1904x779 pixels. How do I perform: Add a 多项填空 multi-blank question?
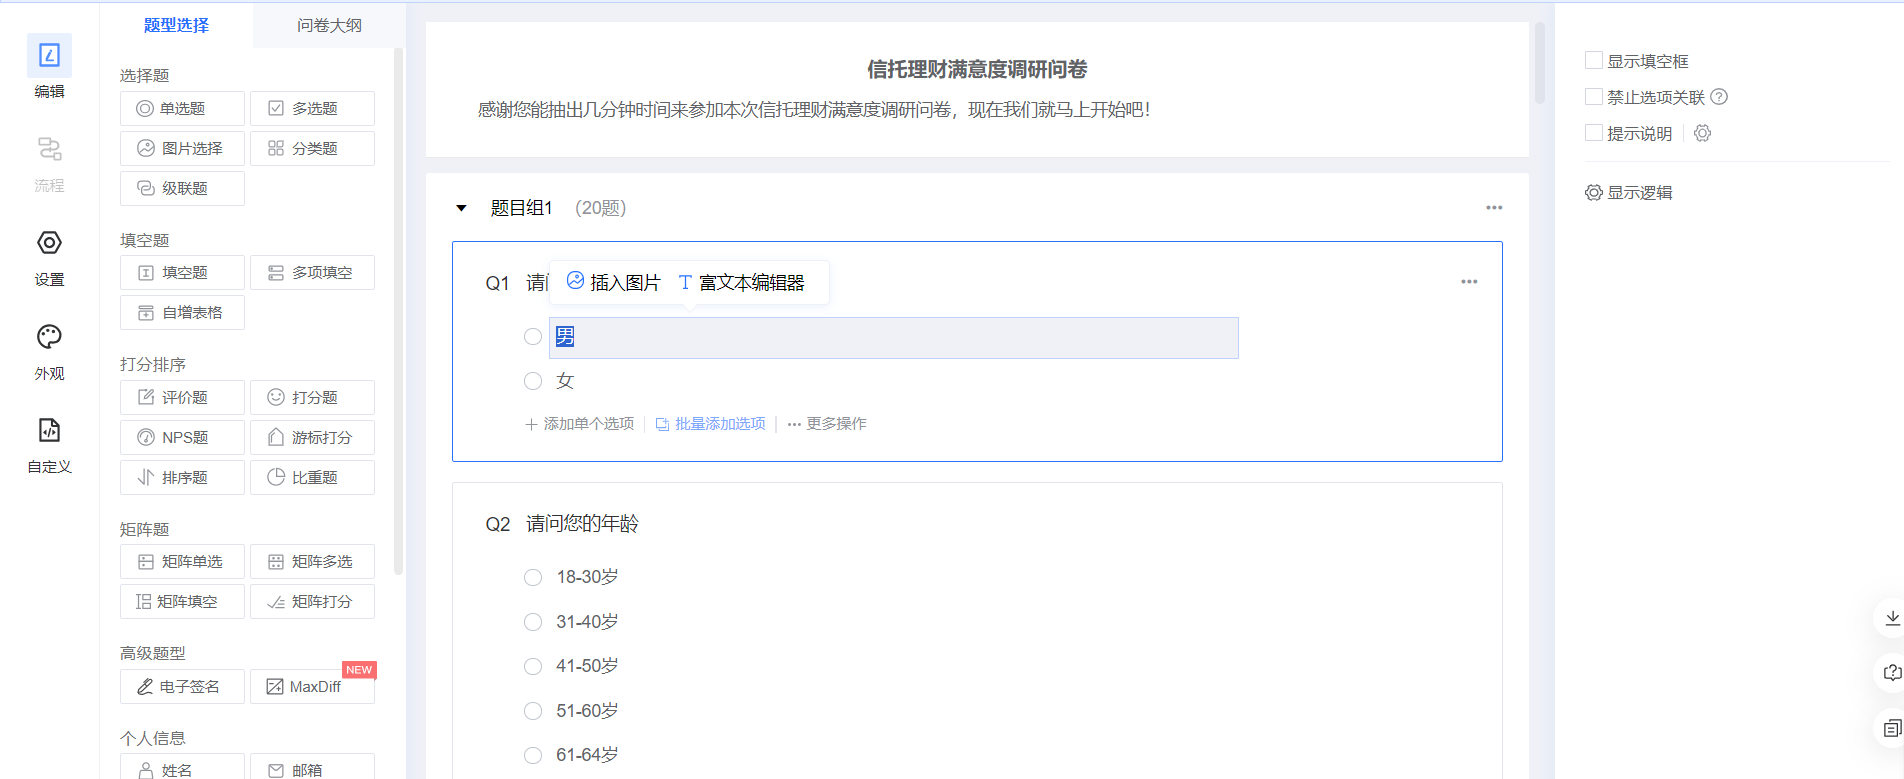click(312, 272)
